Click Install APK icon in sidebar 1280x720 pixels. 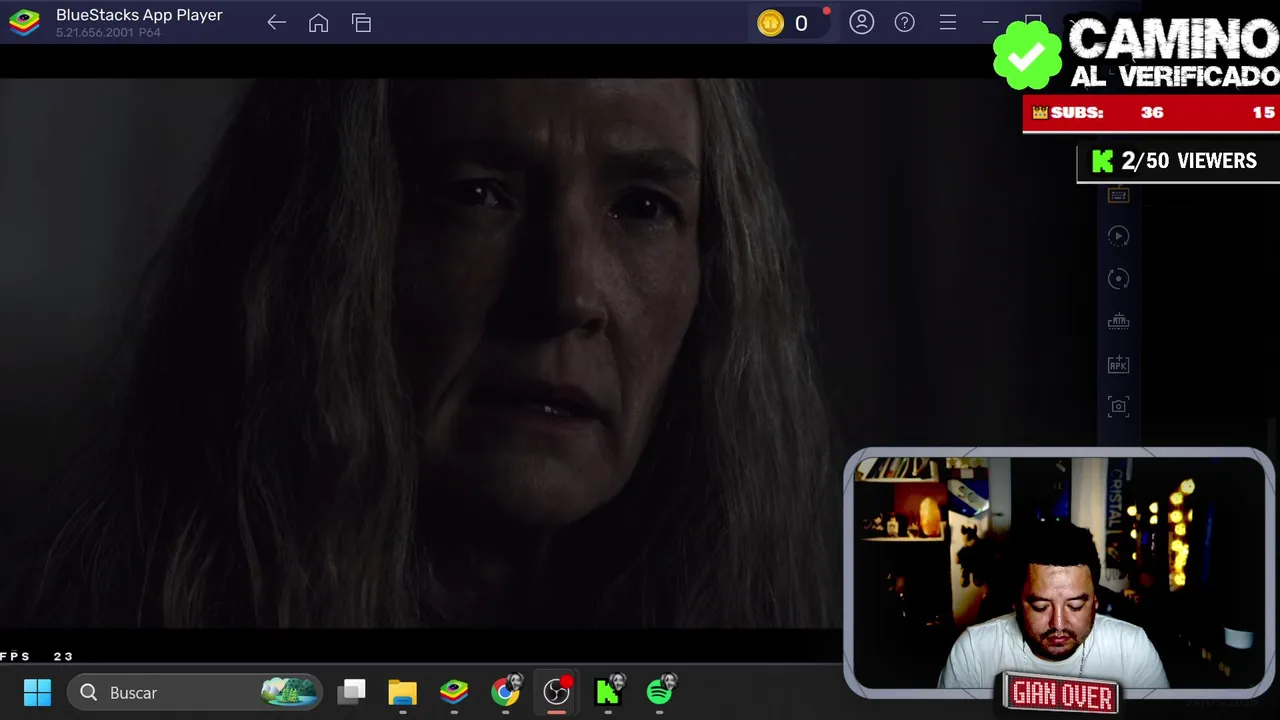(x=1118, y=364)
